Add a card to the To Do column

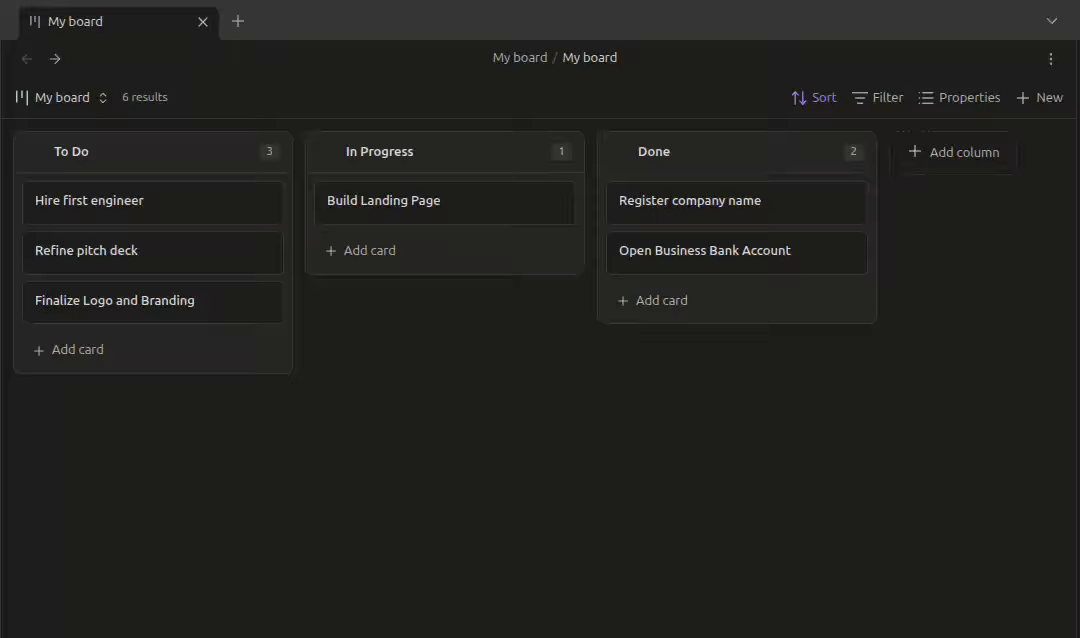tap(69, 350)
